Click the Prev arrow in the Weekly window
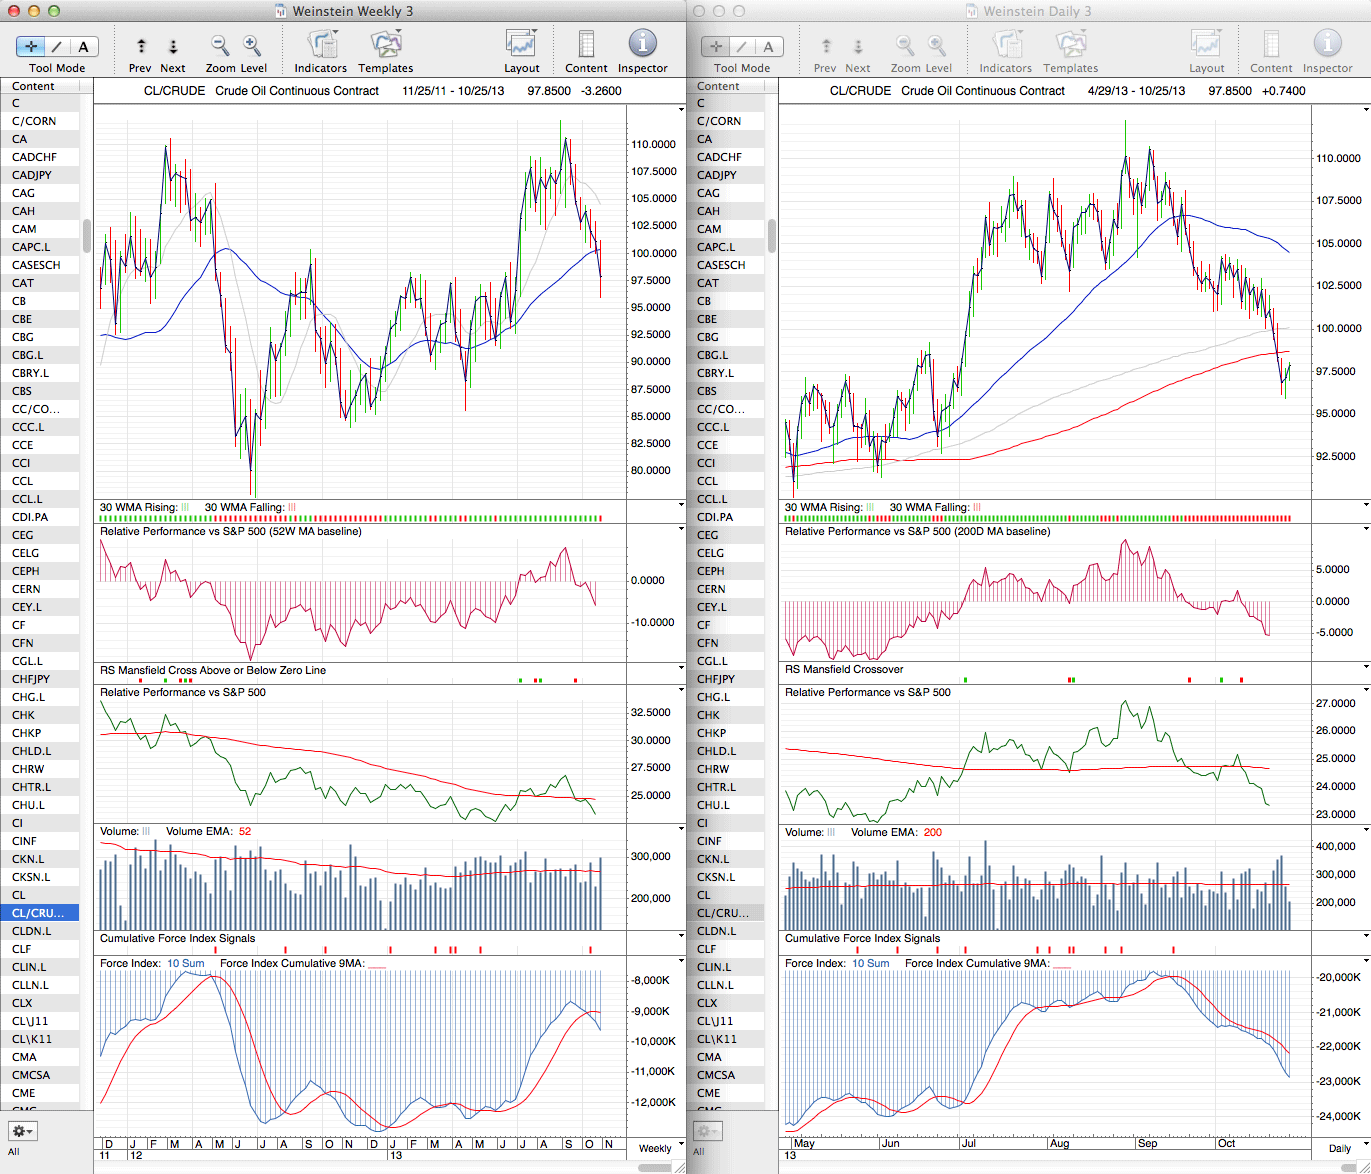Screen dimensions: 1371x1174 (x=141, y=46)
